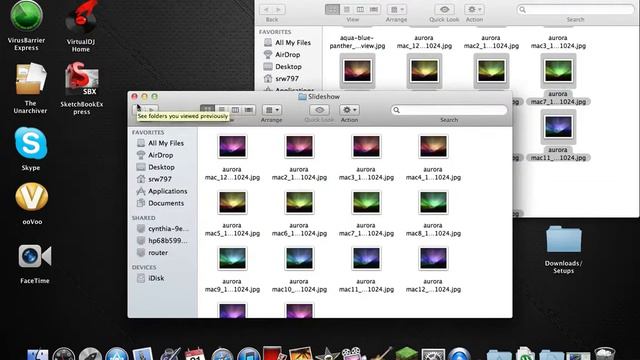This screenshot has height=360, width=640.
Task: Select aurora mac10_...1024.jpg thumbnail
Action: pyautogui.click(x=299, y=258)
